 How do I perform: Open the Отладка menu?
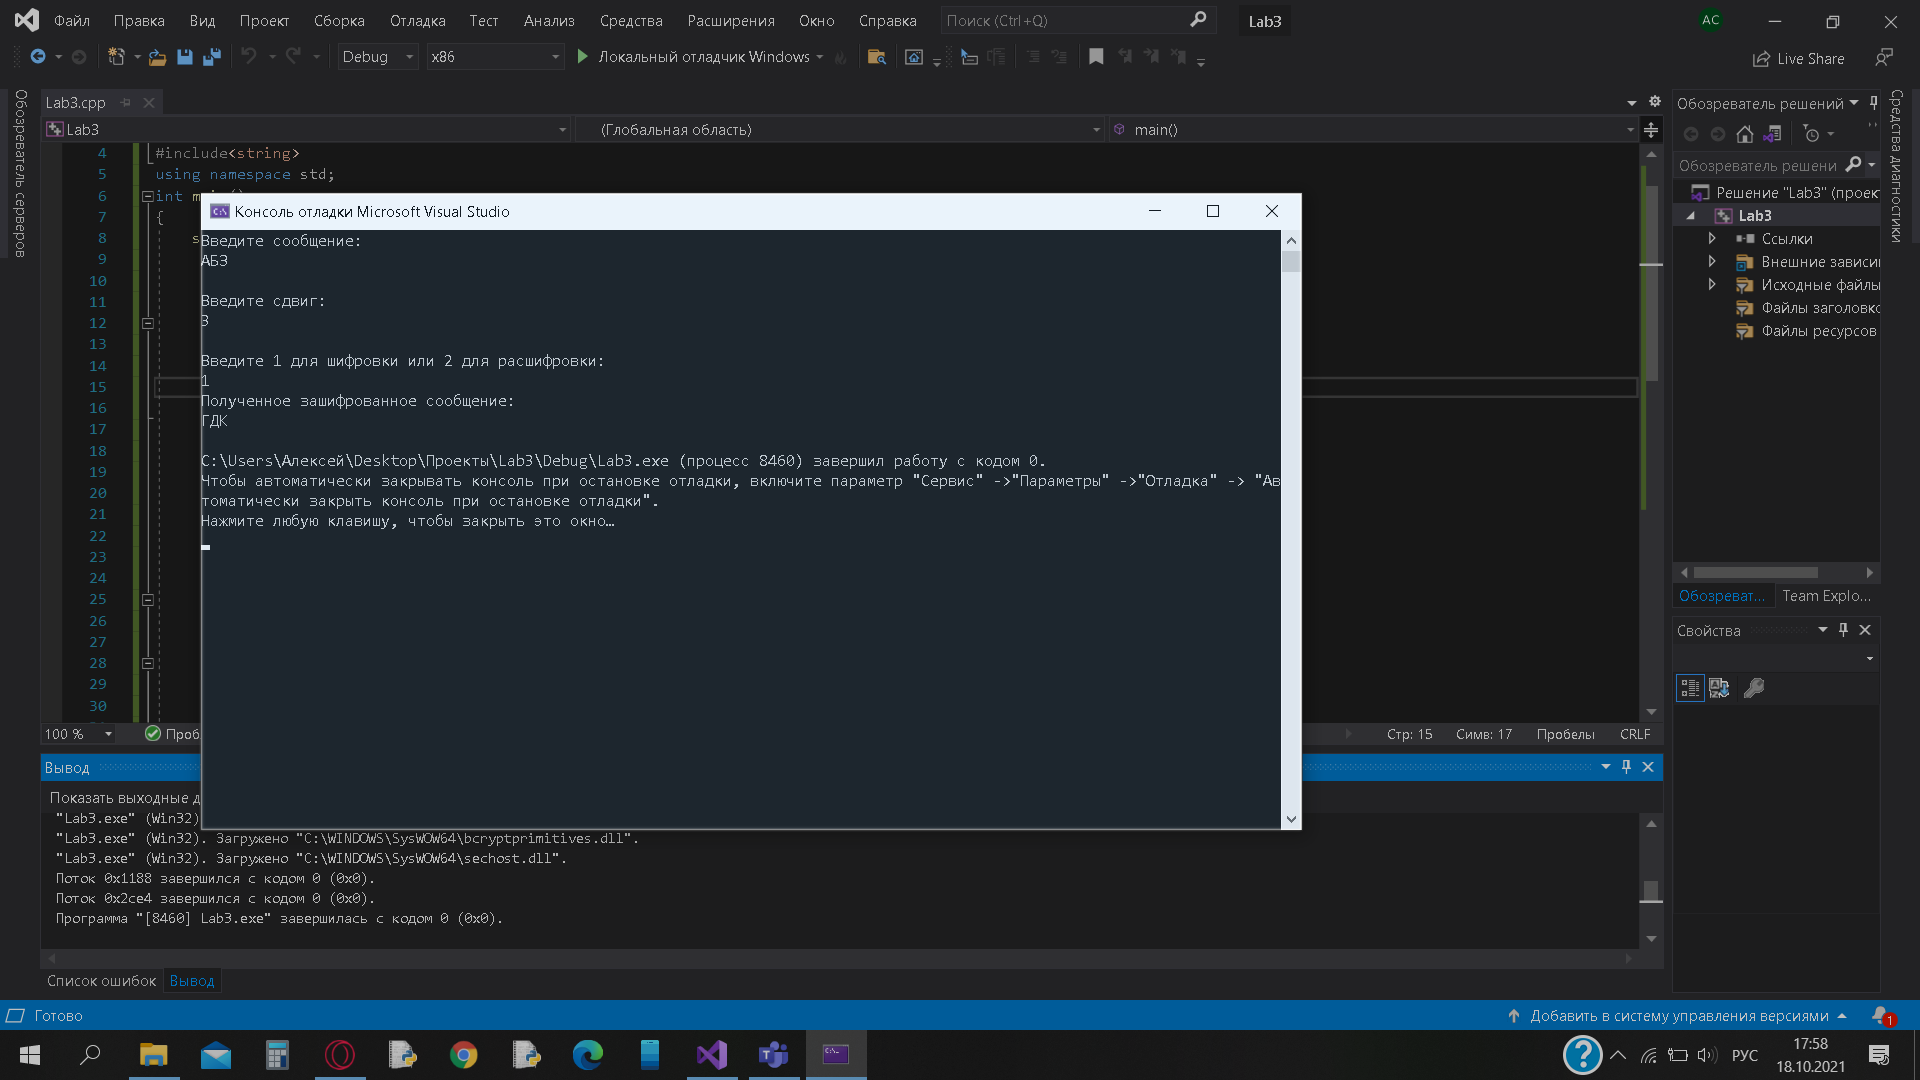coord(418,21)
